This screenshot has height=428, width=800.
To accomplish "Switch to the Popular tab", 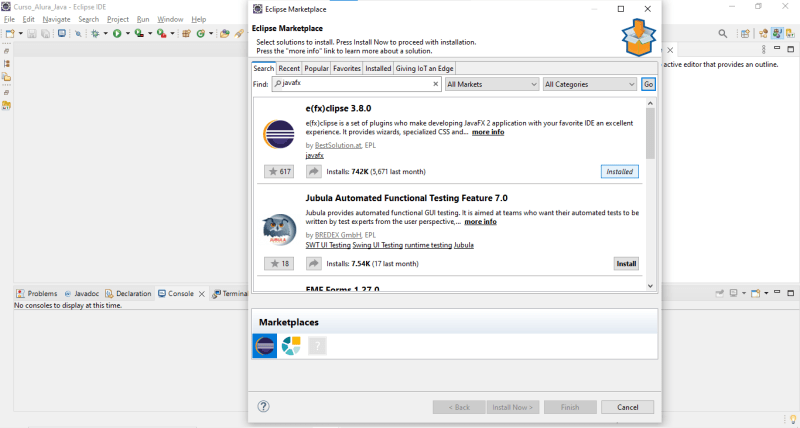I will tap(316, 68).
